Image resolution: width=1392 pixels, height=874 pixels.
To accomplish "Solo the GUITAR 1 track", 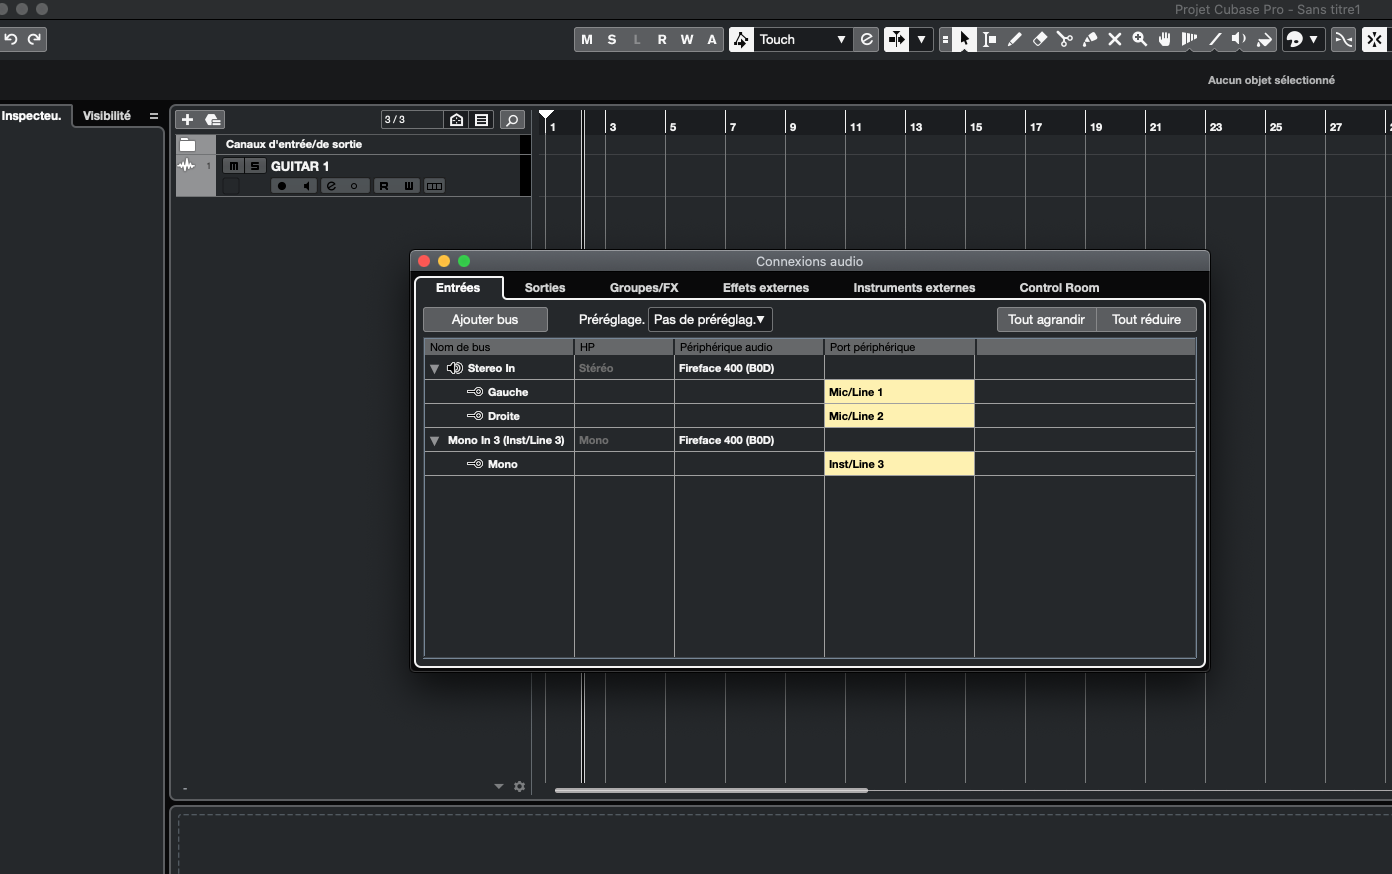I will [254, 166].
